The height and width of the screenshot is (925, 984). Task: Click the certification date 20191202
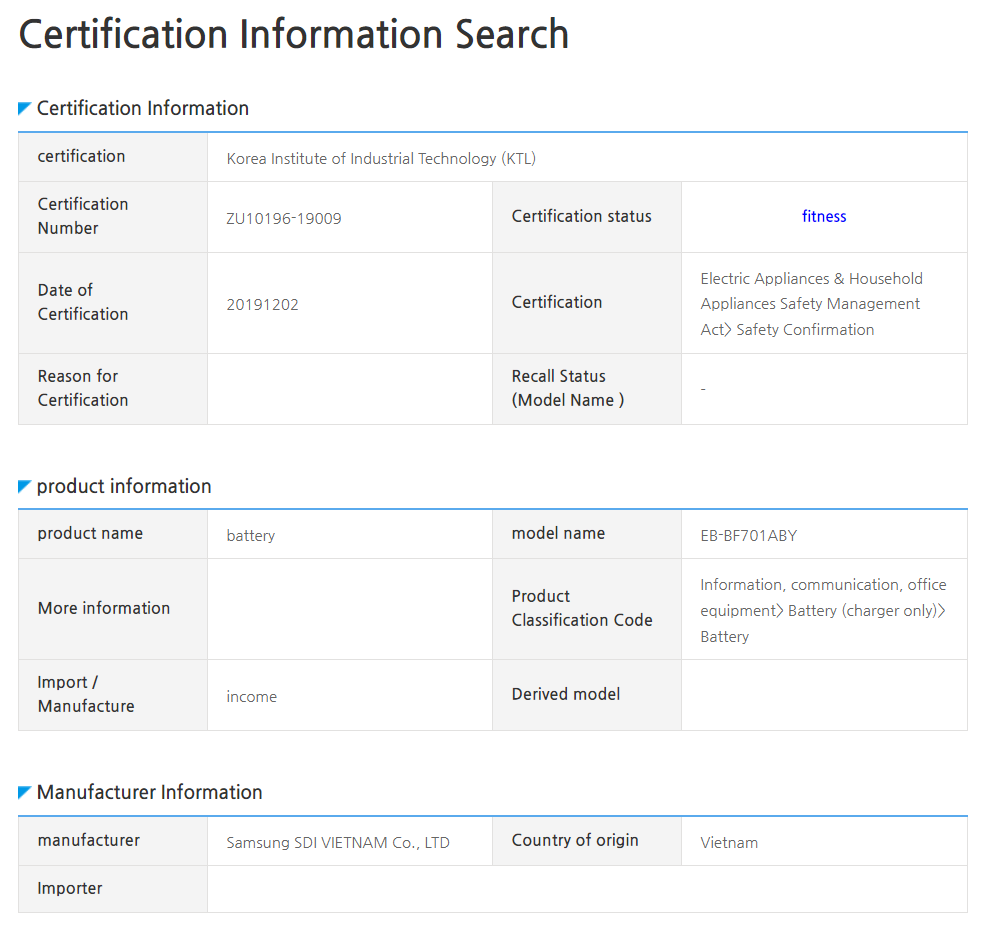pyautogui.click(x=262, y=304)
